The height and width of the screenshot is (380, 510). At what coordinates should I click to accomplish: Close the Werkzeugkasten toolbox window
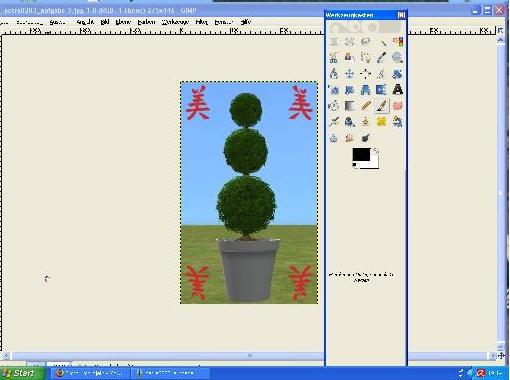[401, 15]
